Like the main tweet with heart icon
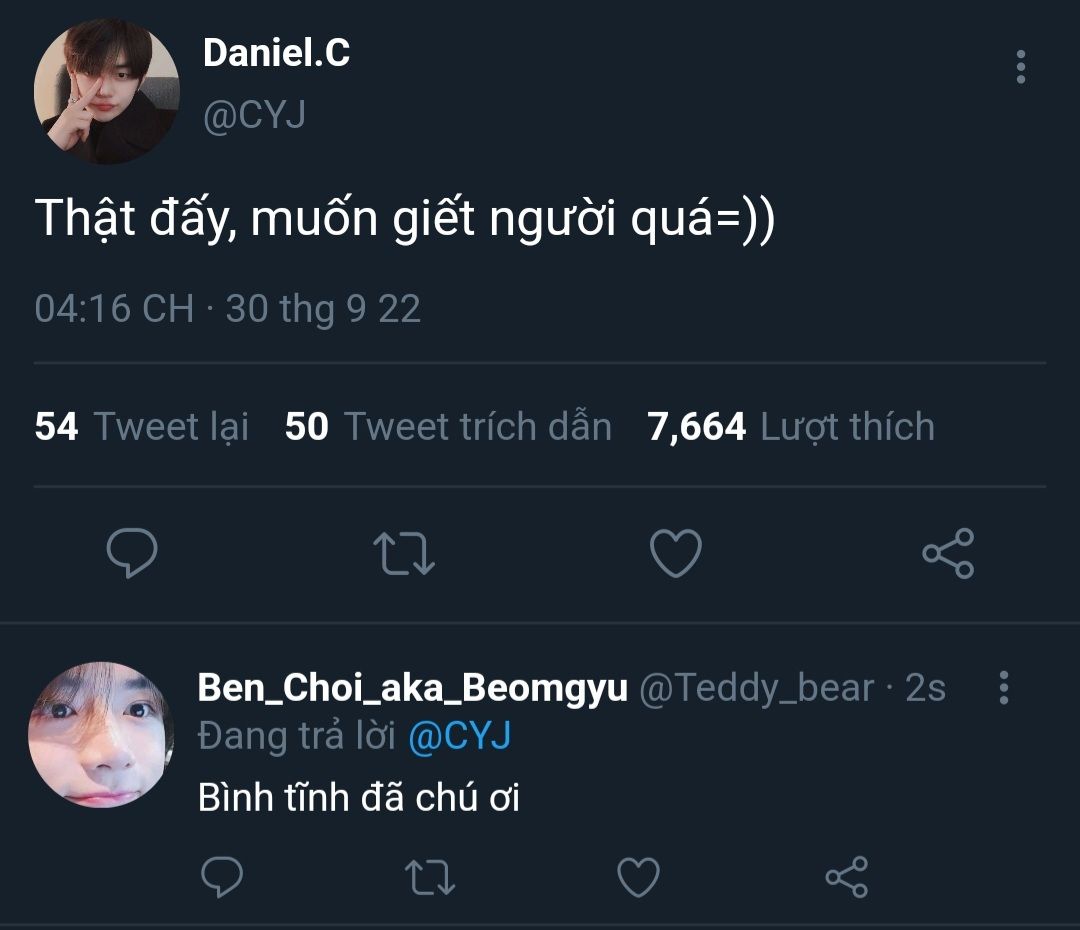This screenshot has height=930, width=1080. point(675,553)
